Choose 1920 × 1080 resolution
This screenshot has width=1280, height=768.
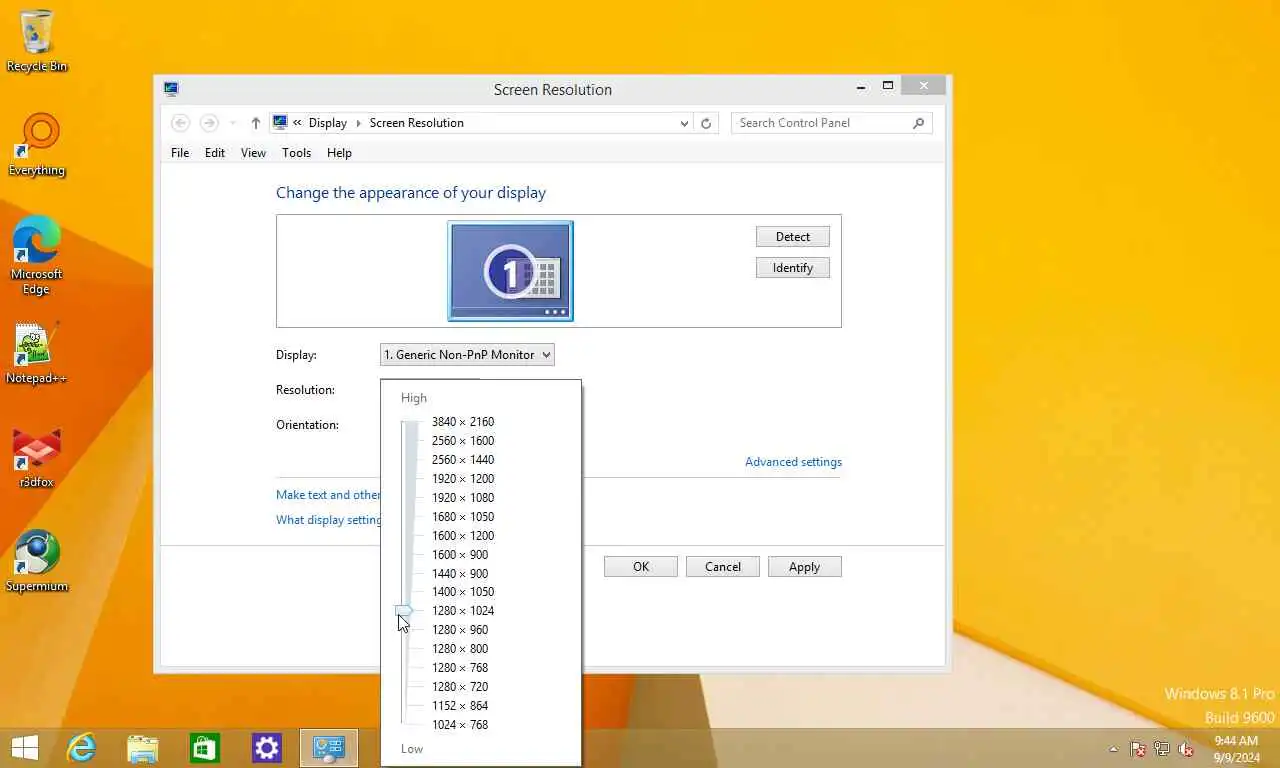tap(463, 498)
